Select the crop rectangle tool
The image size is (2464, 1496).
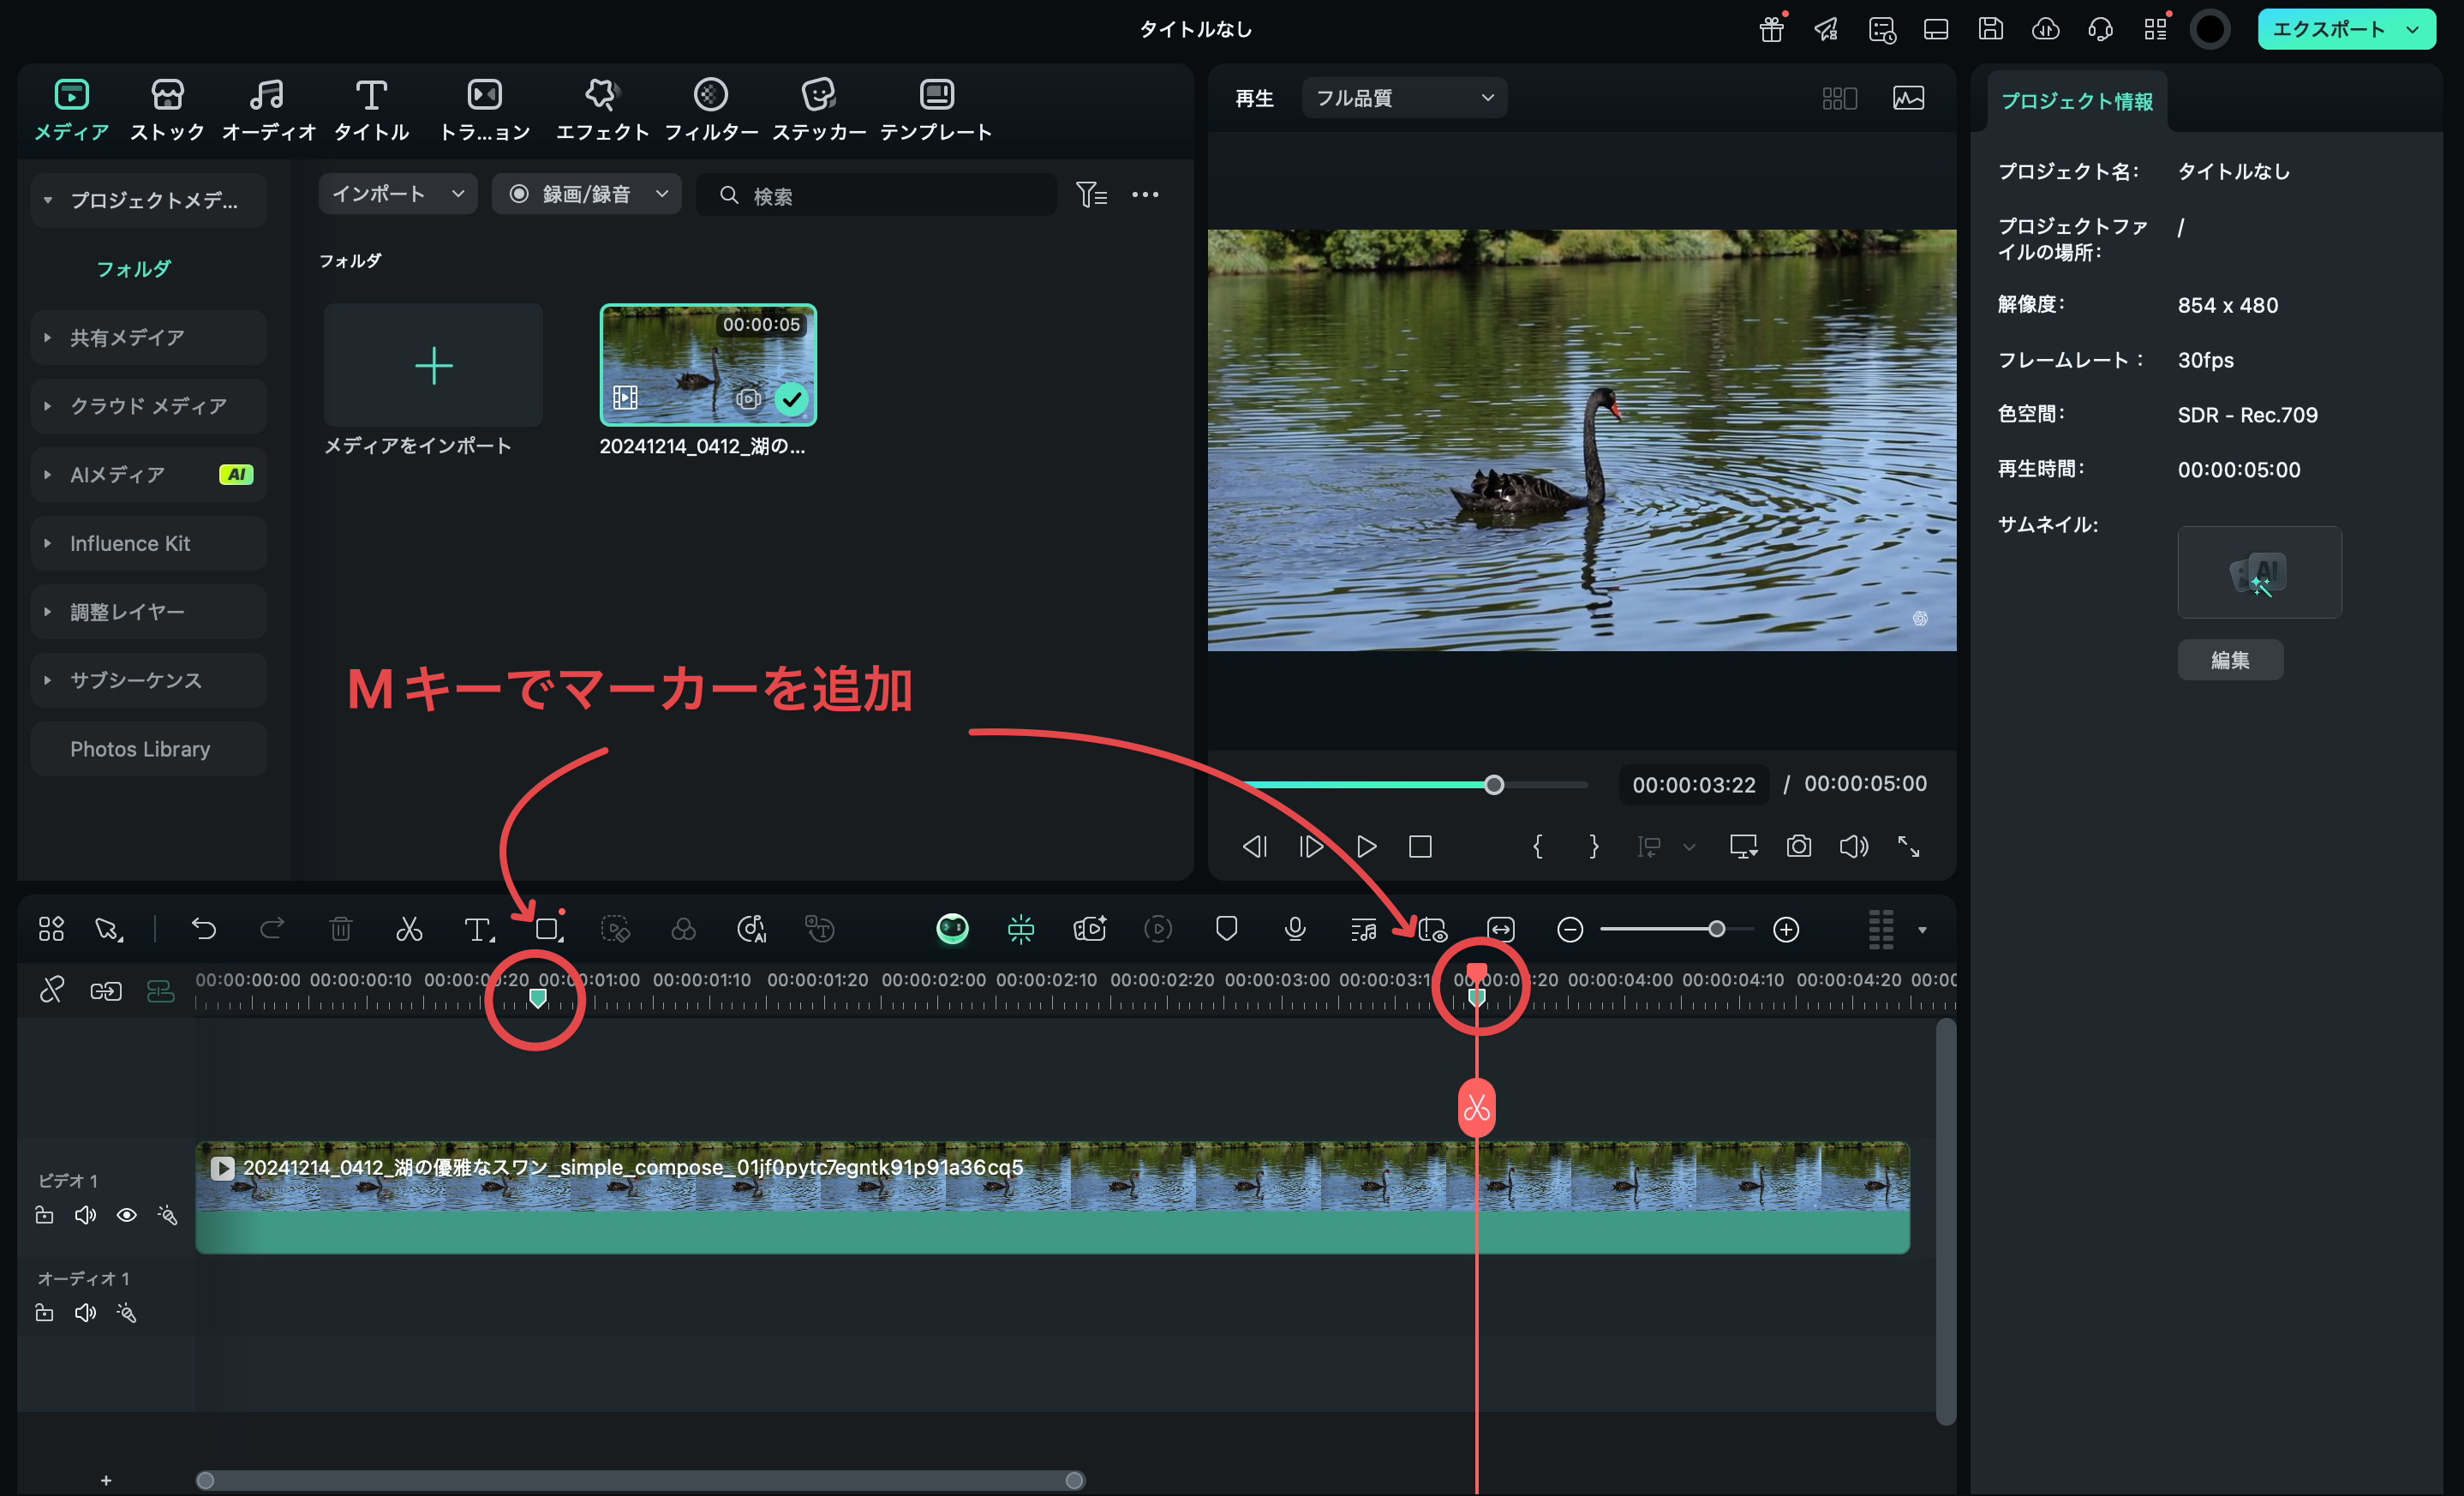click(548, 929)
